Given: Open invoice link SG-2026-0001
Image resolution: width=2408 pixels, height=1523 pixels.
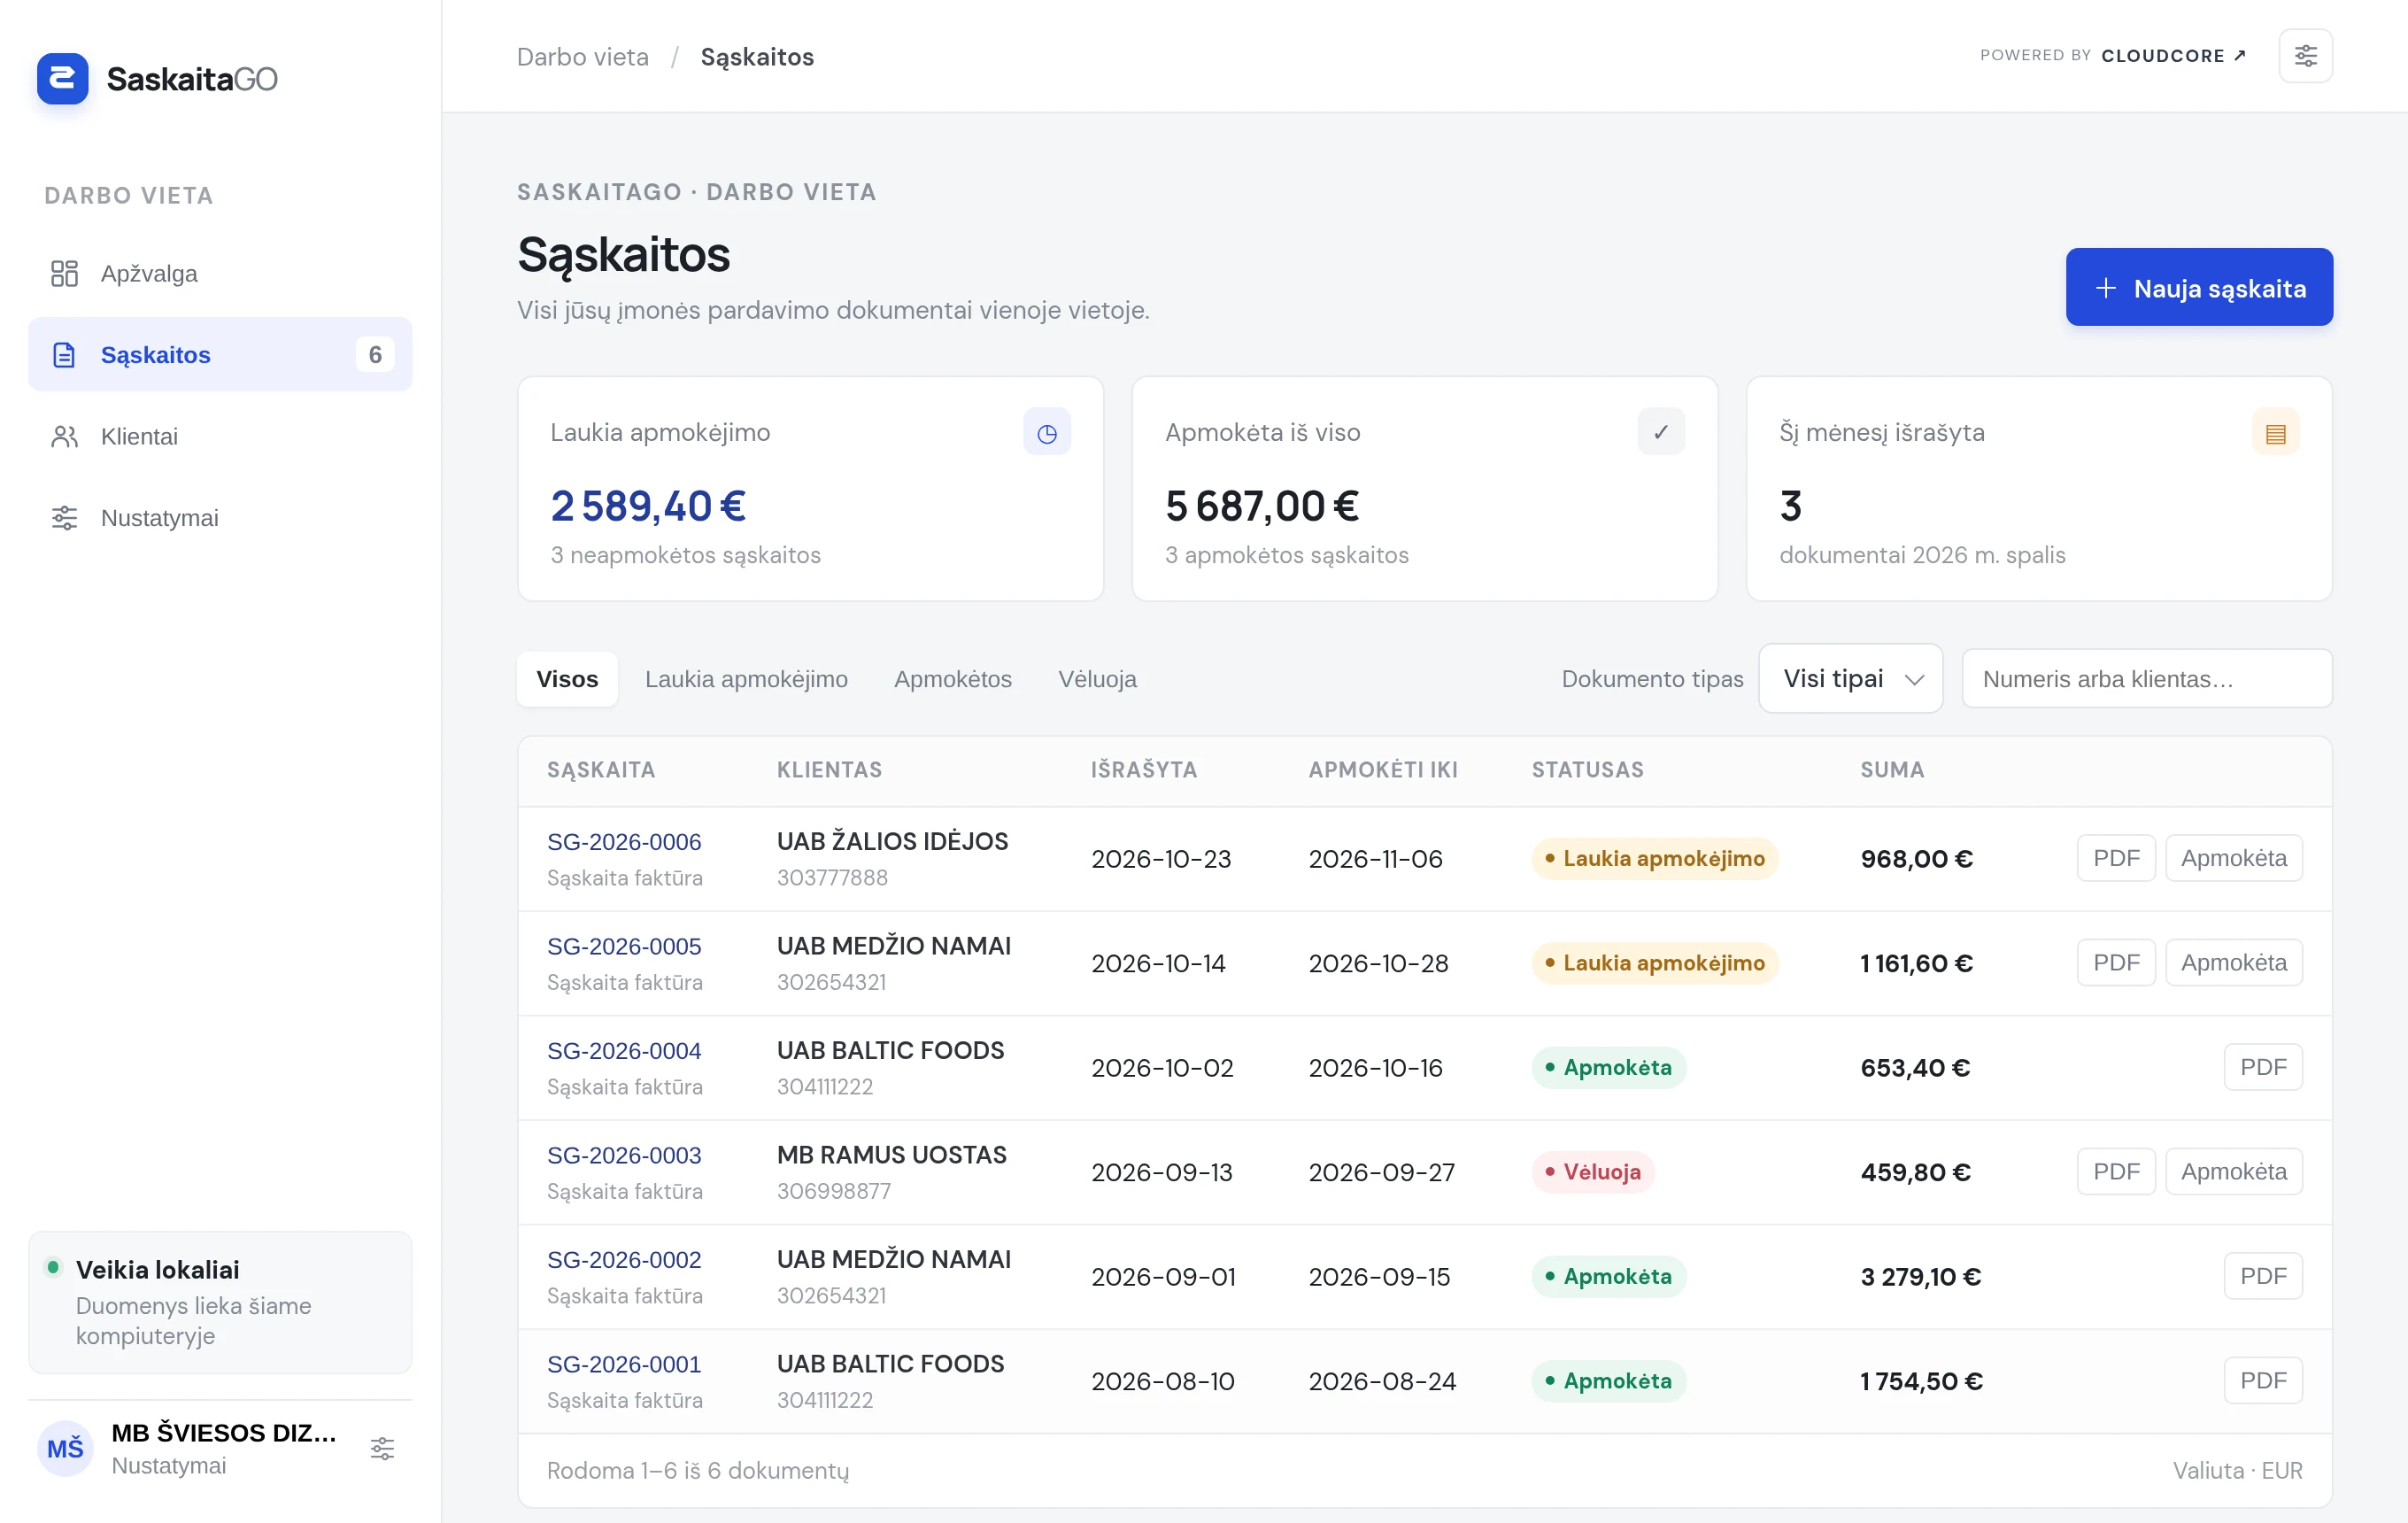Looking at the screenshot, I should tap(624, 1364).
